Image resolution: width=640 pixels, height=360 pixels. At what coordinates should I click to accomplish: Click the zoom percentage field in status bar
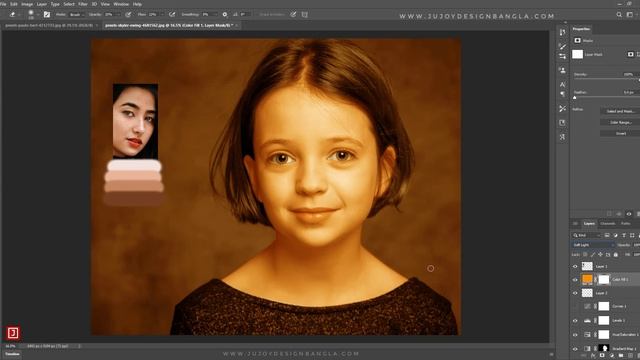pos(10,346)
